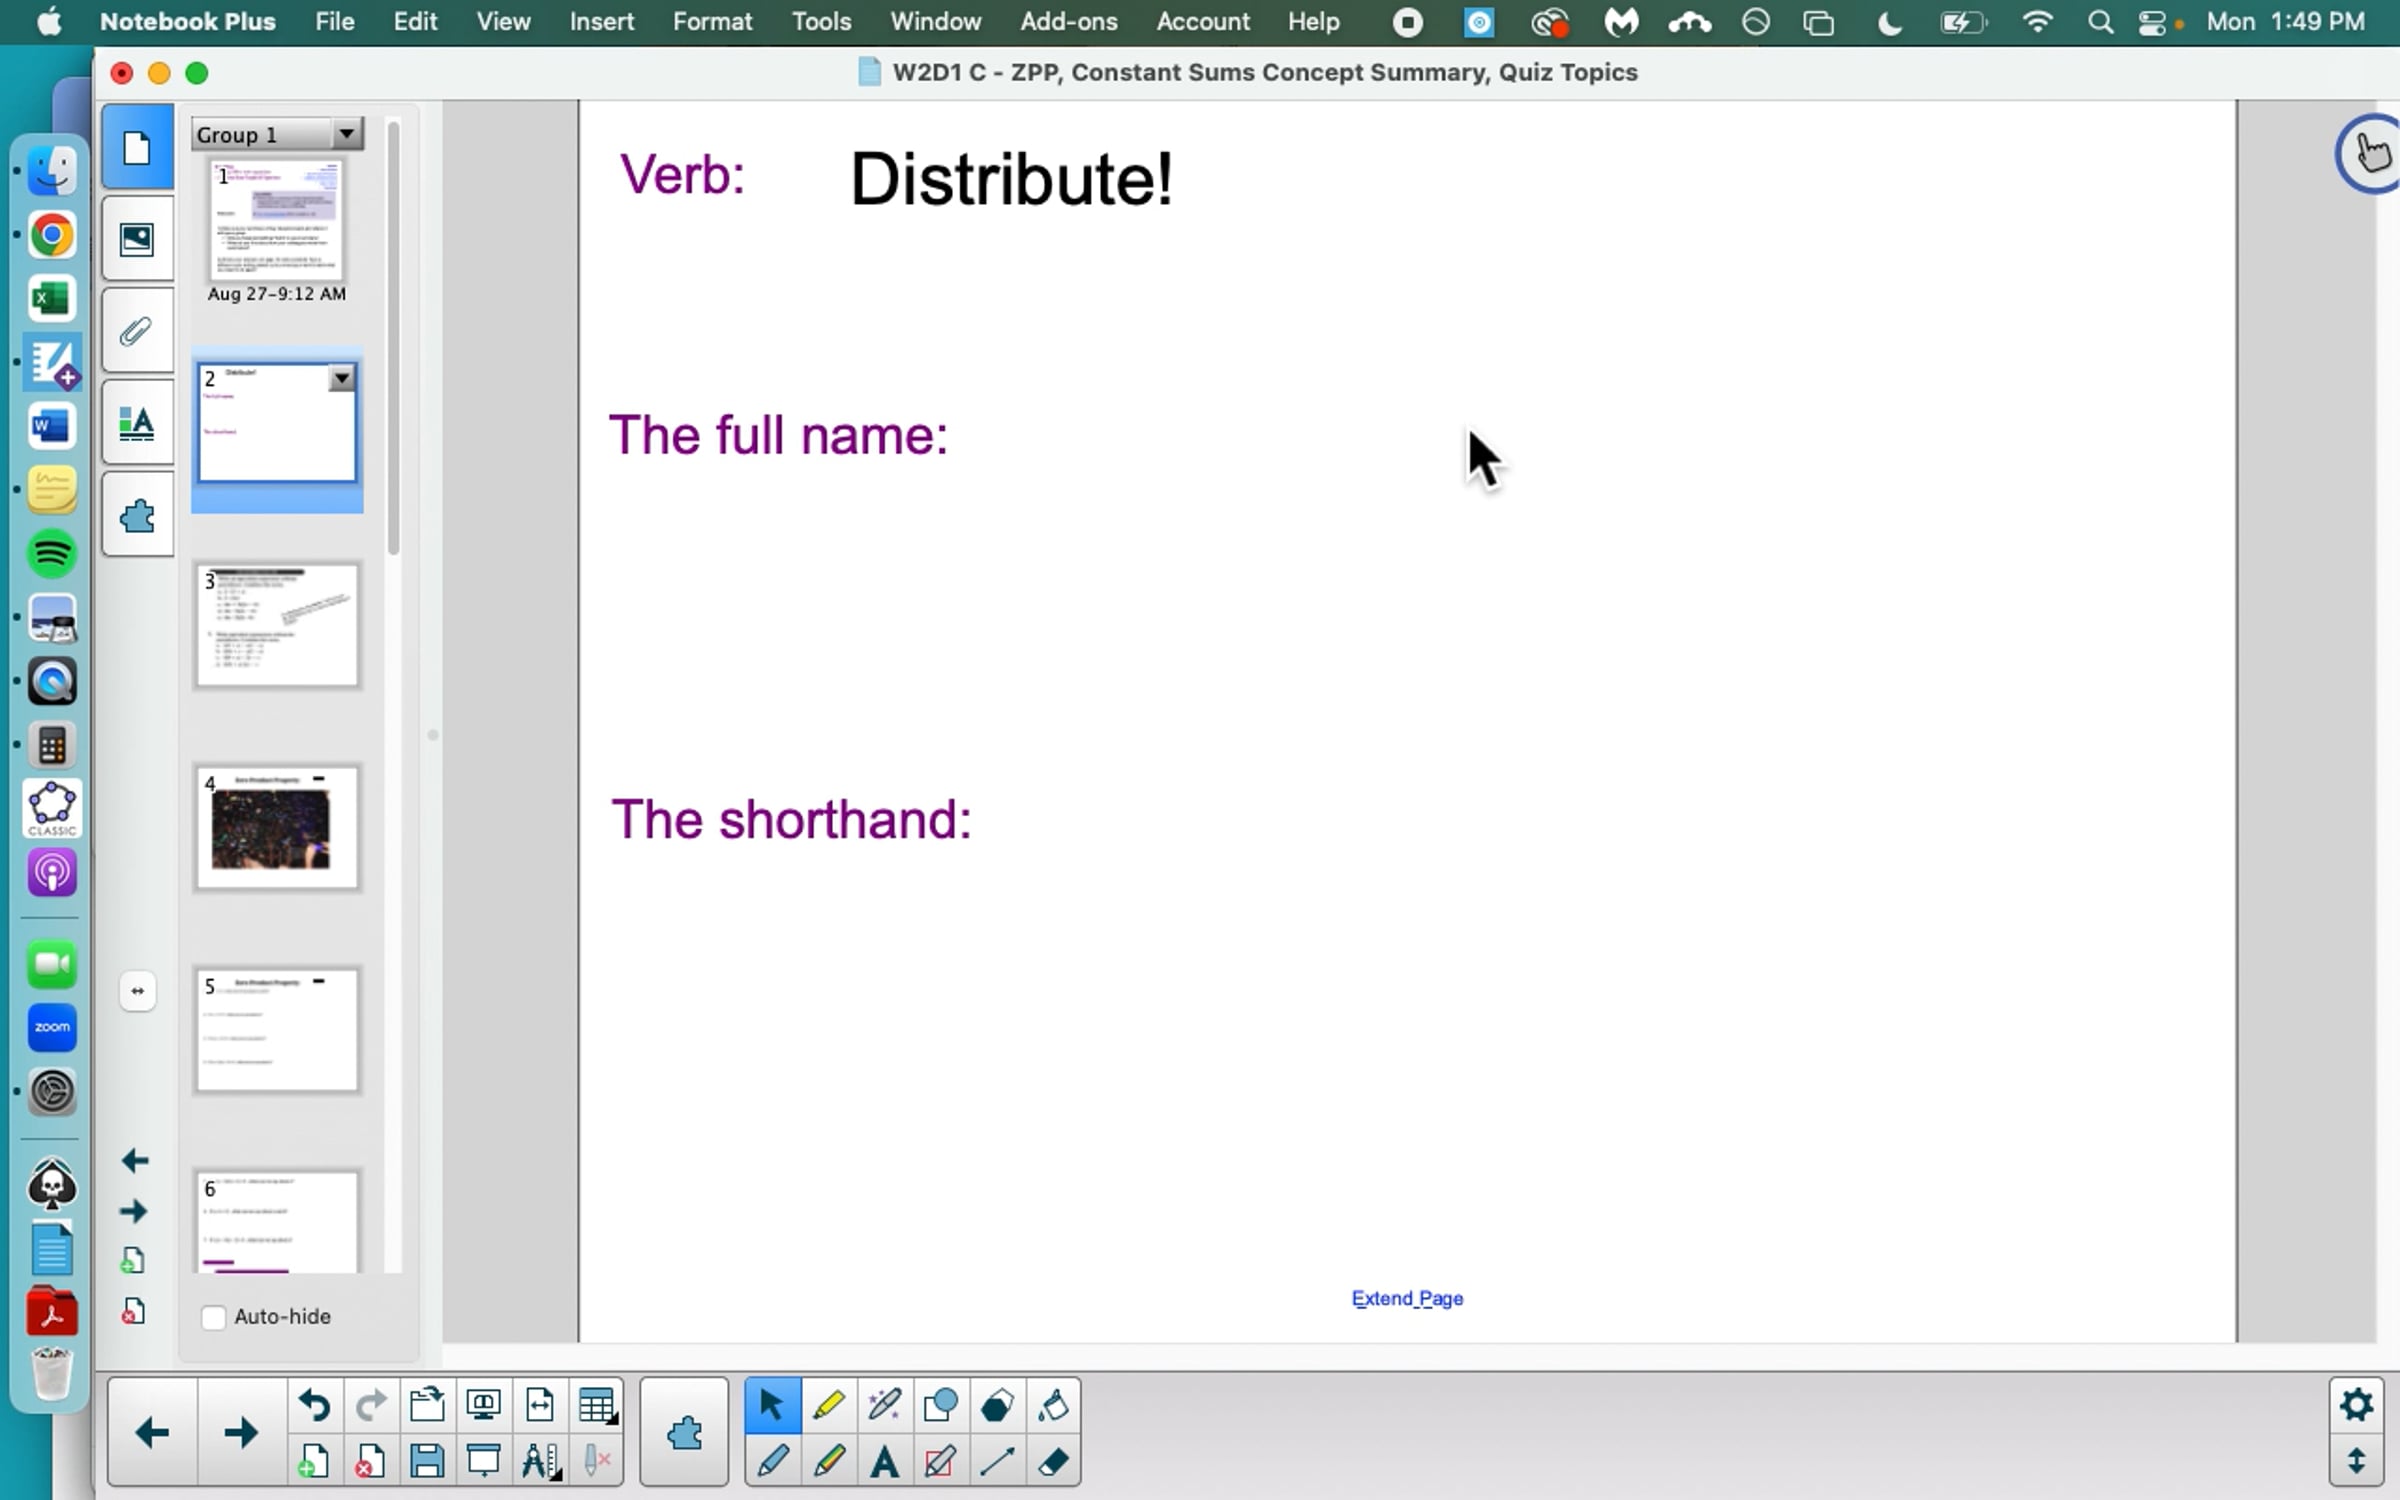Screen dimensions: 2400x1500
Task: Open the Format menu
Action: coord(712,22)
